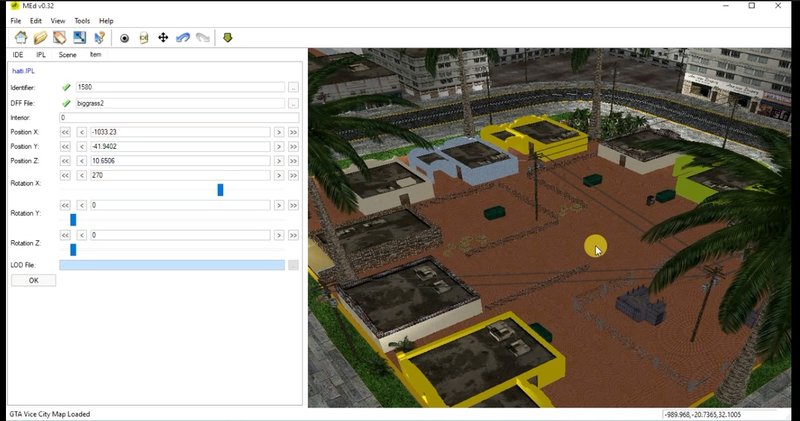Screen dimensions: 800x421
Task: Click the Identifier field showing 1580
Action: 180,87
